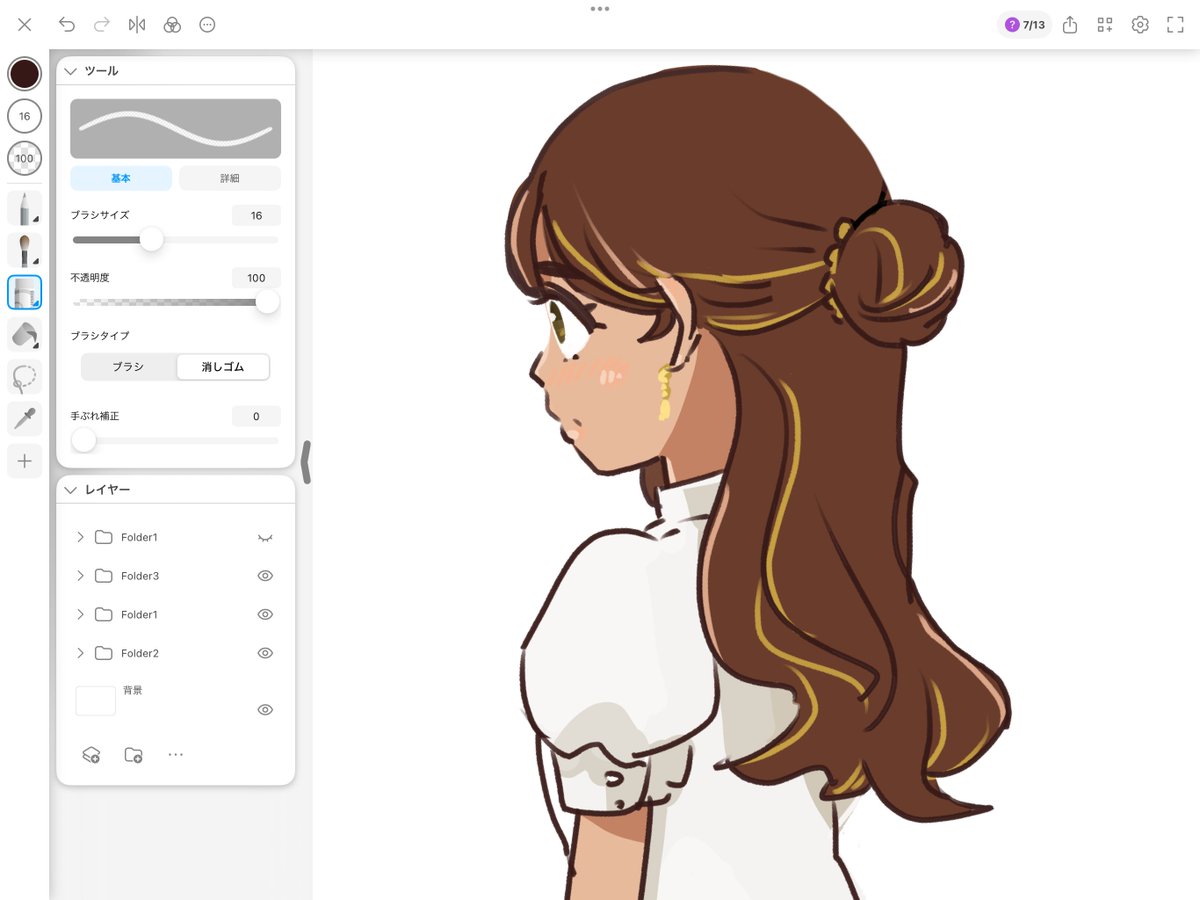Select the paintbrush tool in sidebar
This screenshot has width=1200, height=900.
pyautogui.click(x=25, y=250)
